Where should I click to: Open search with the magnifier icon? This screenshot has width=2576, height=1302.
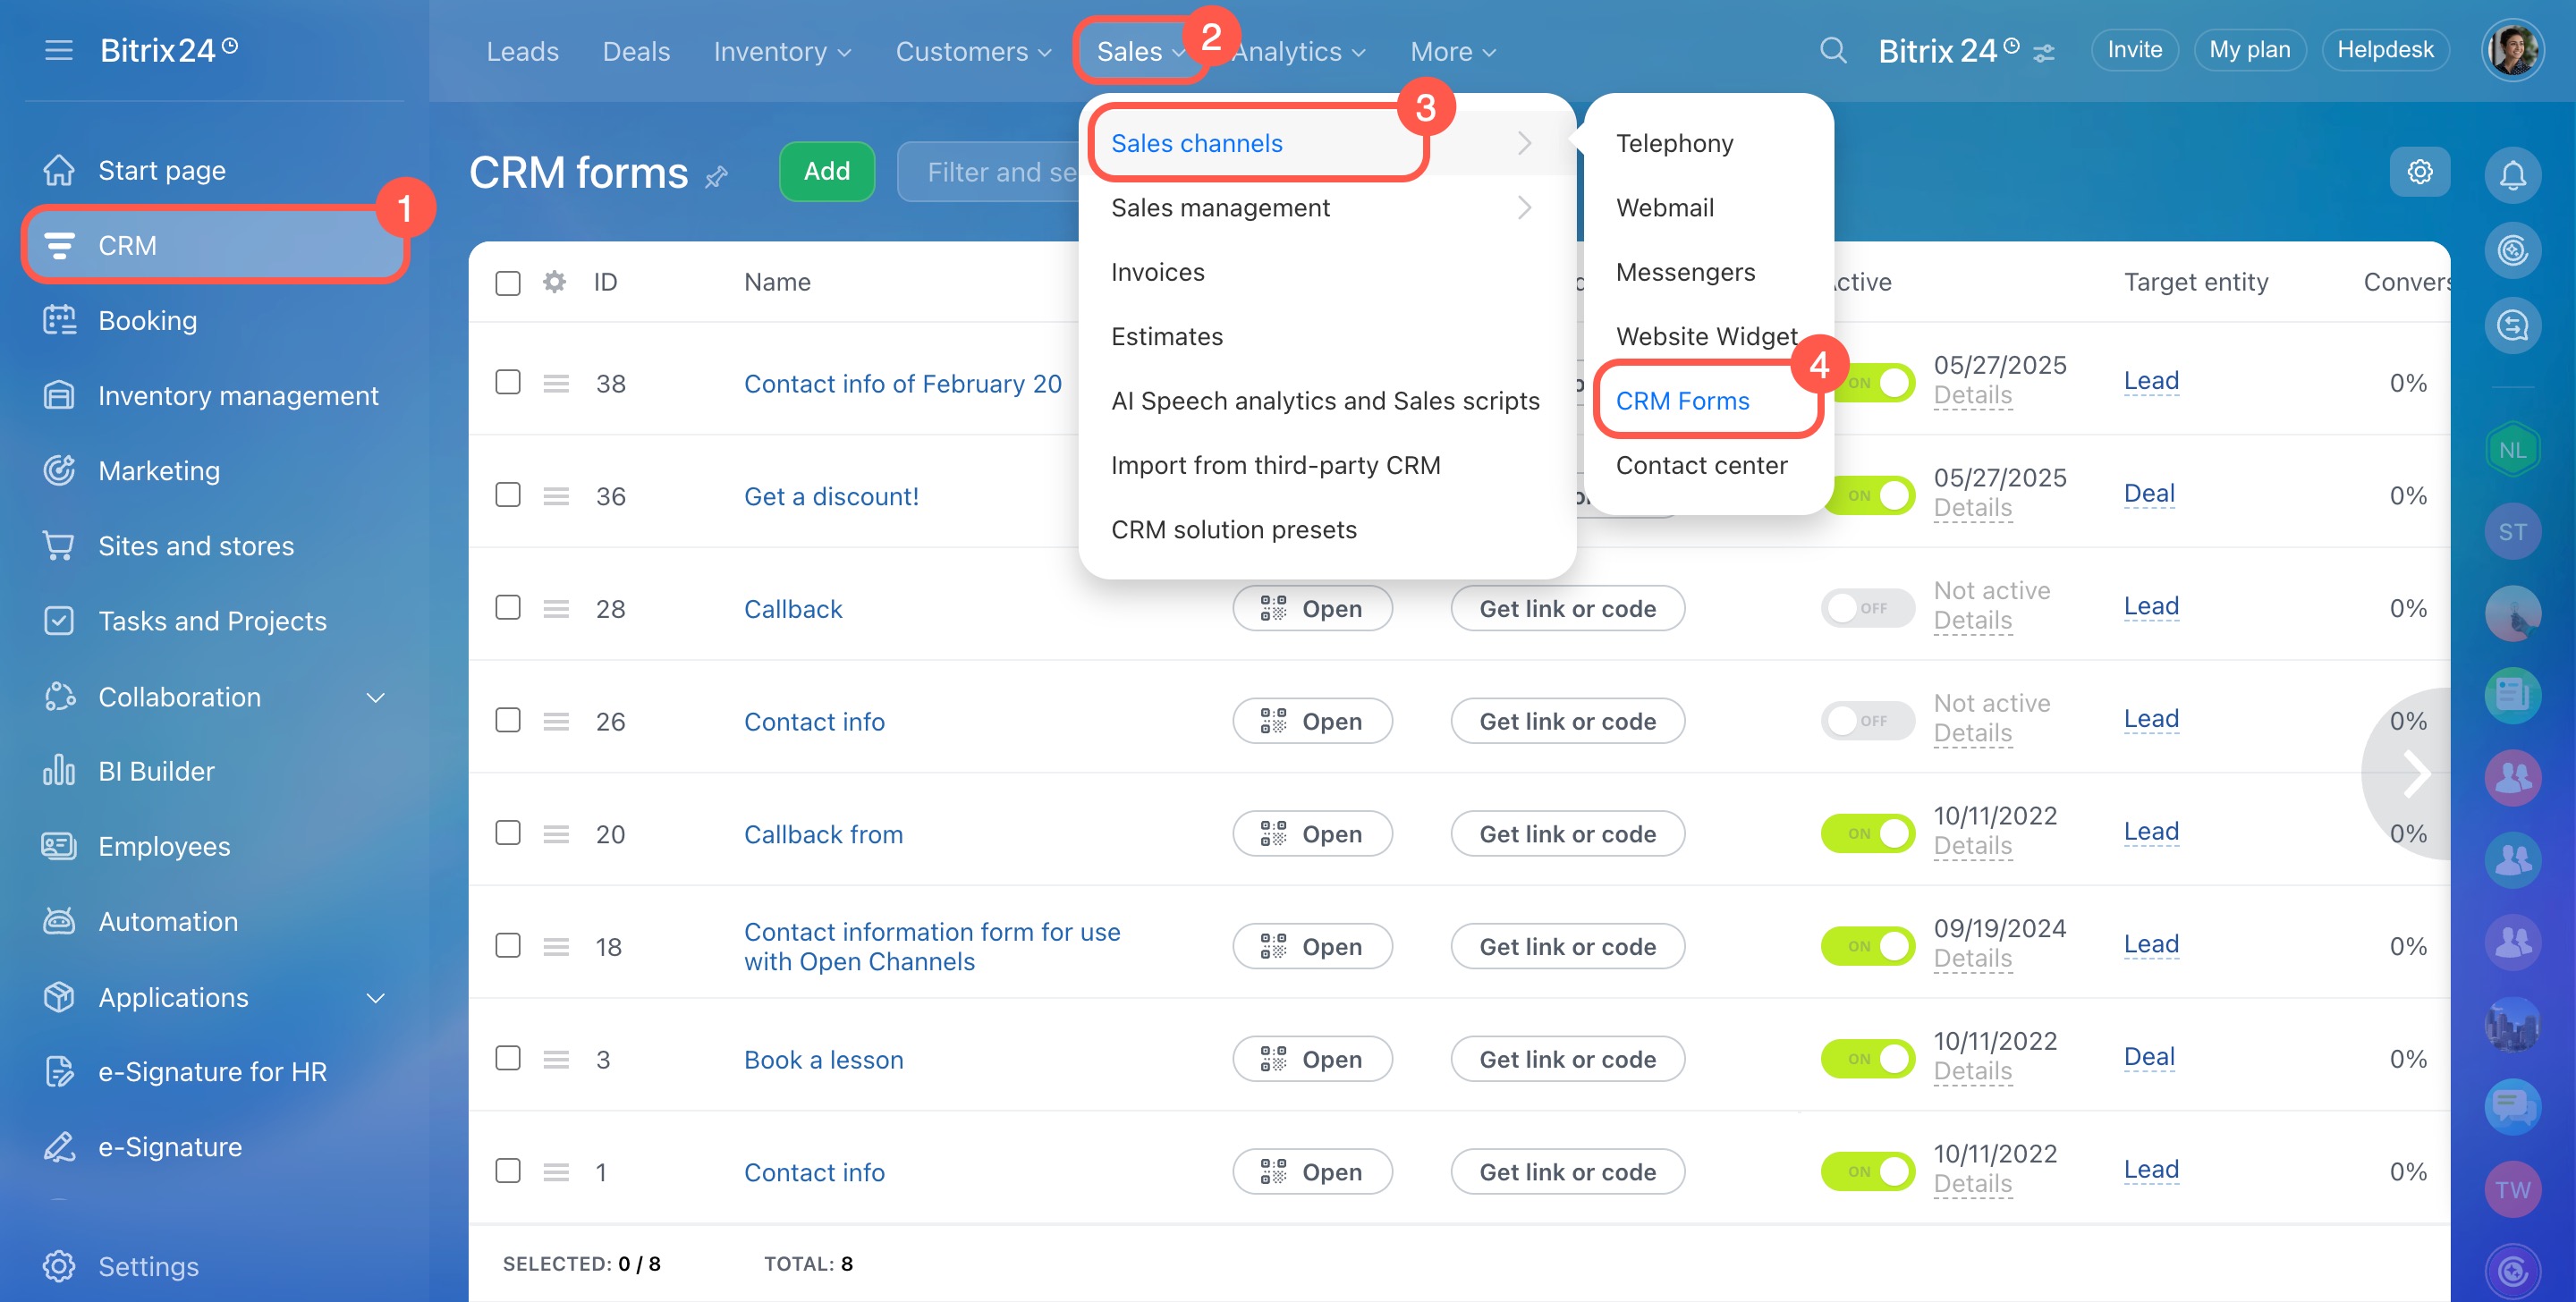point(1832,50)
